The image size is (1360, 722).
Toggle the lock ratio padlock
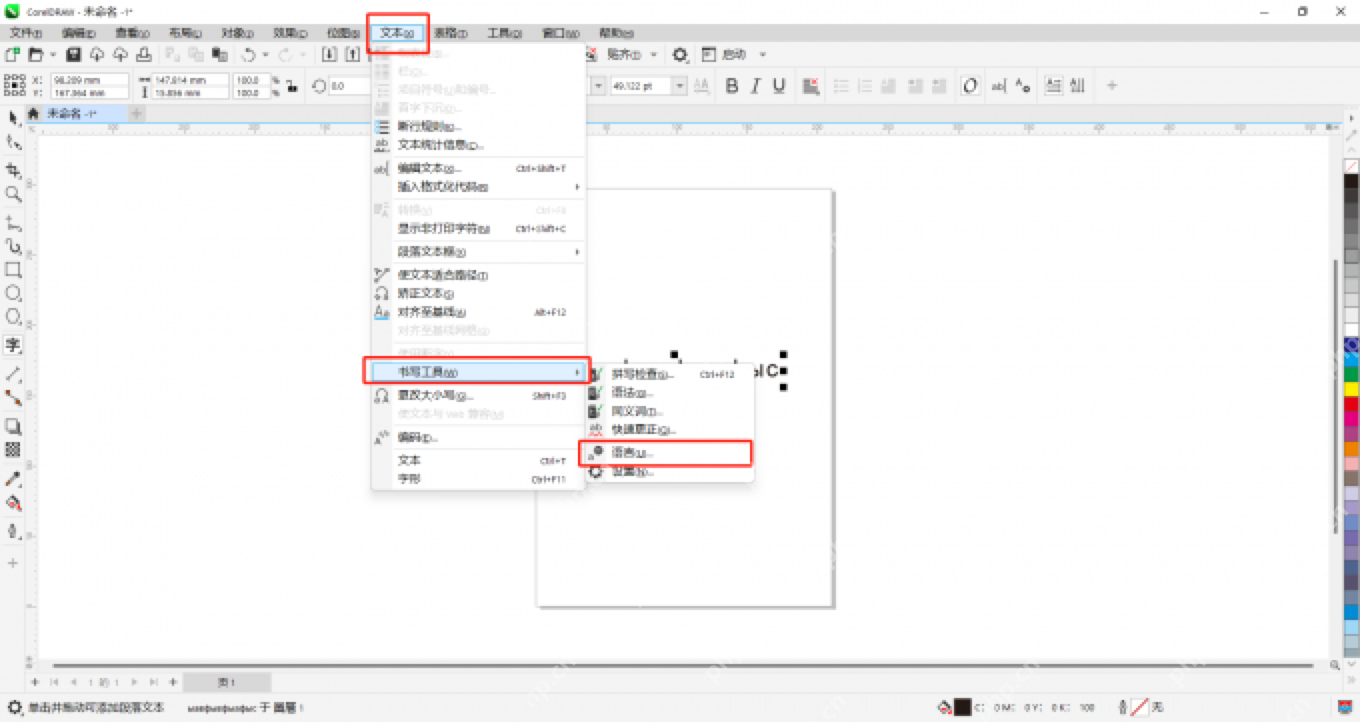click(x=291, y=86)
